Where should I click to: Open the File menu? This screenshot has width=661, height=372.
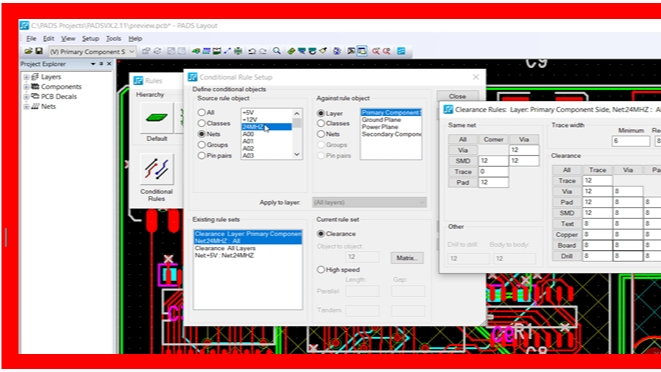tap(31, 38)
